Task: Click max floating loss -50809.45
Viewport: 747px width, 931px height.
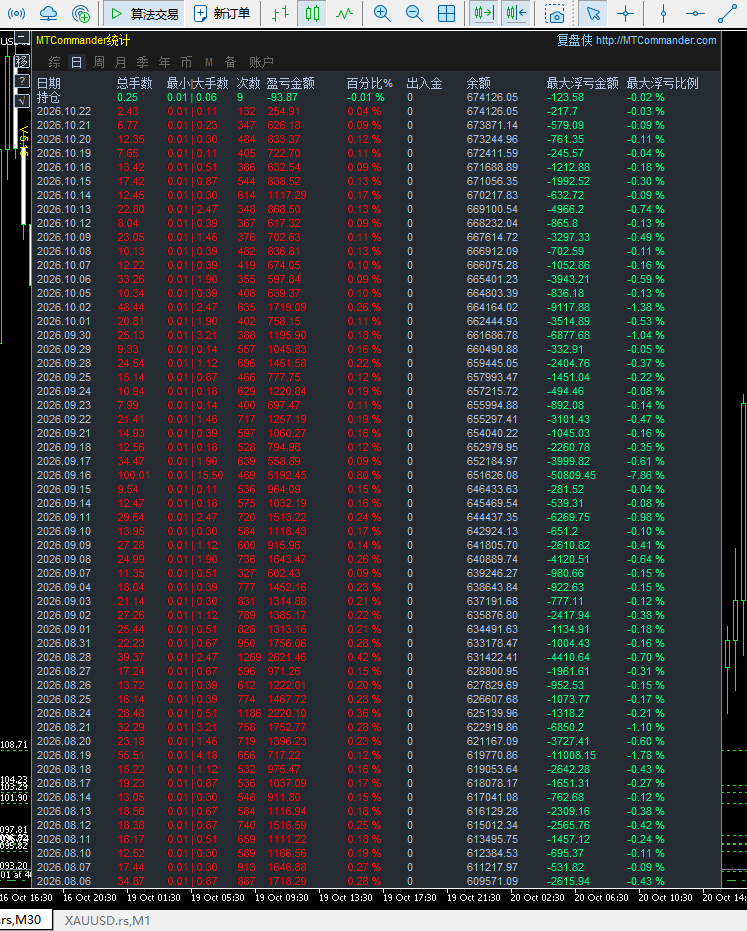Action: [571, 476]
